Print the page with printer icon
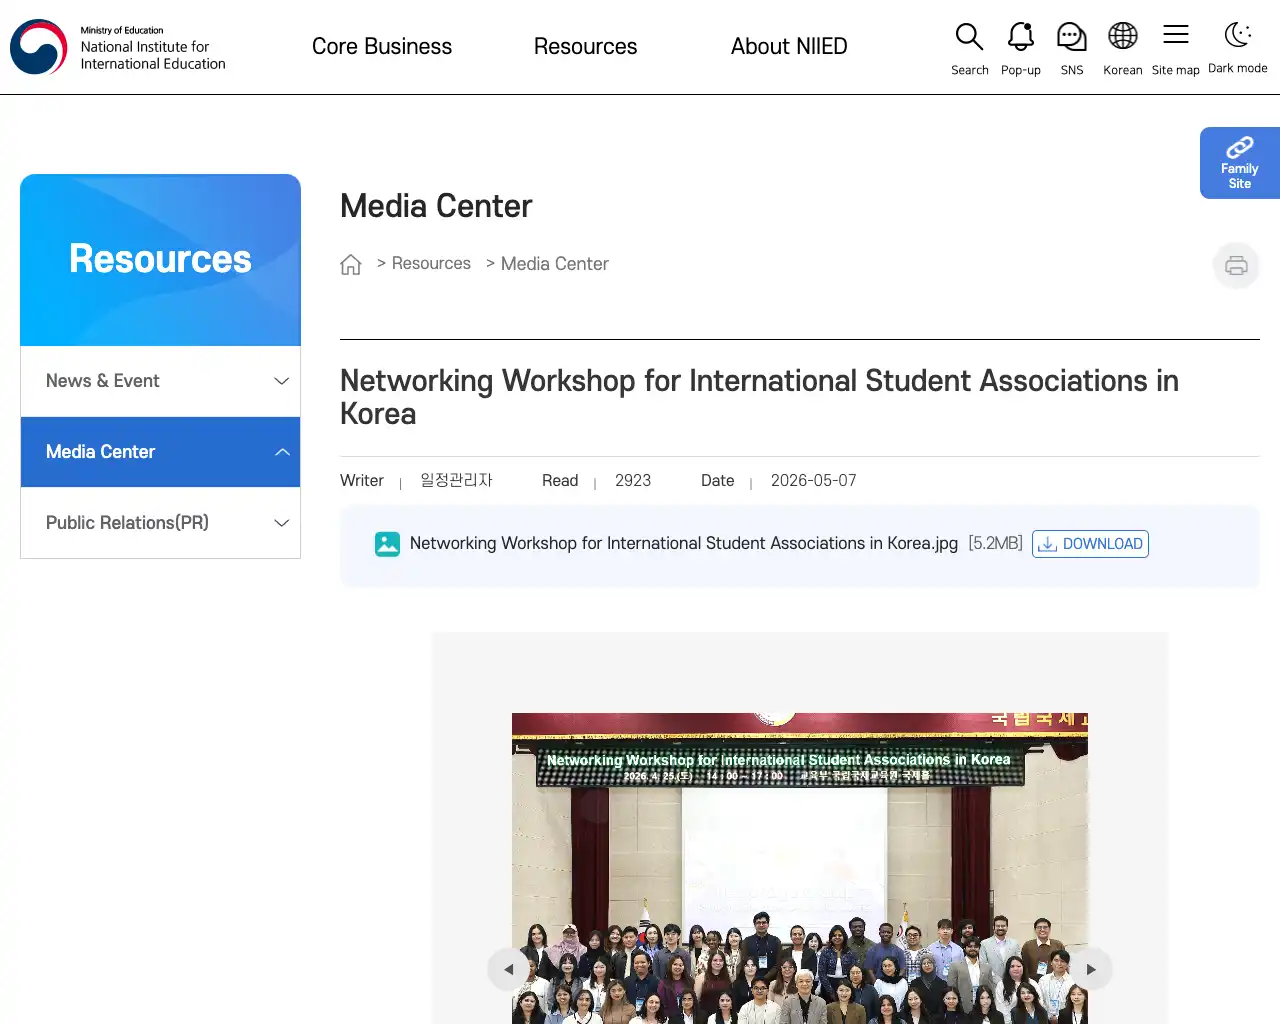The height and width of the screenshot is (1024, 1280). 1236,265
